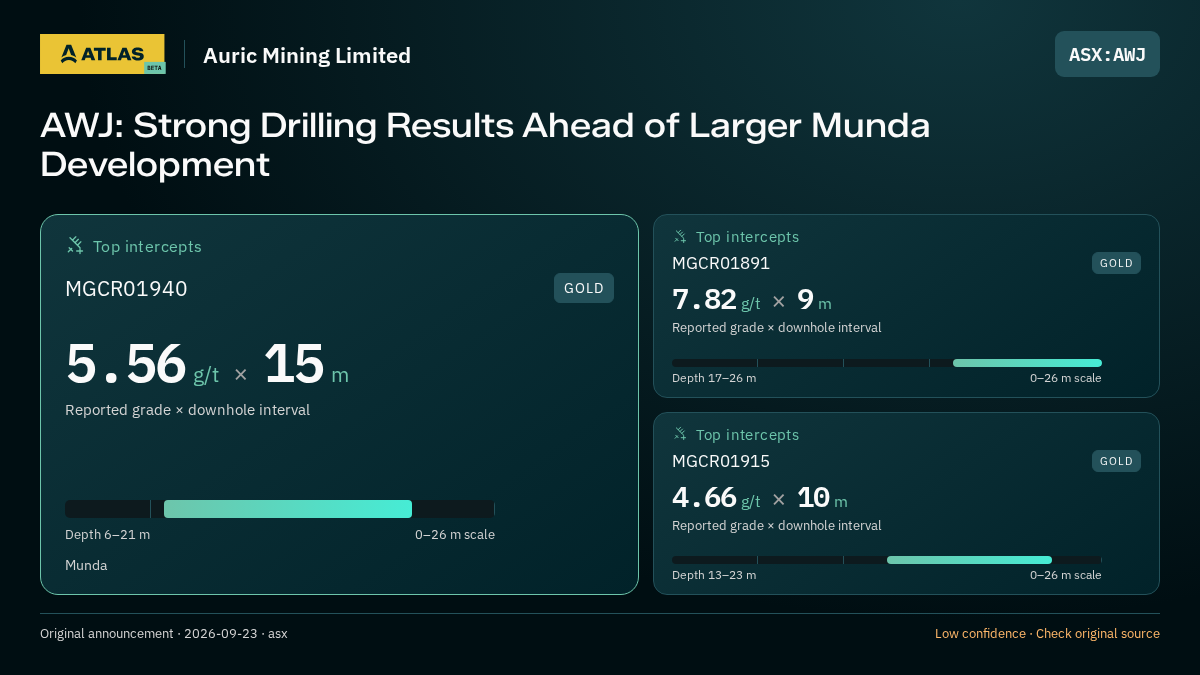Viewport: 1200px width, 675px height.
Task: Click the 0–26 m scale label under MGCR01891
Action: [x=1066, y=378]
